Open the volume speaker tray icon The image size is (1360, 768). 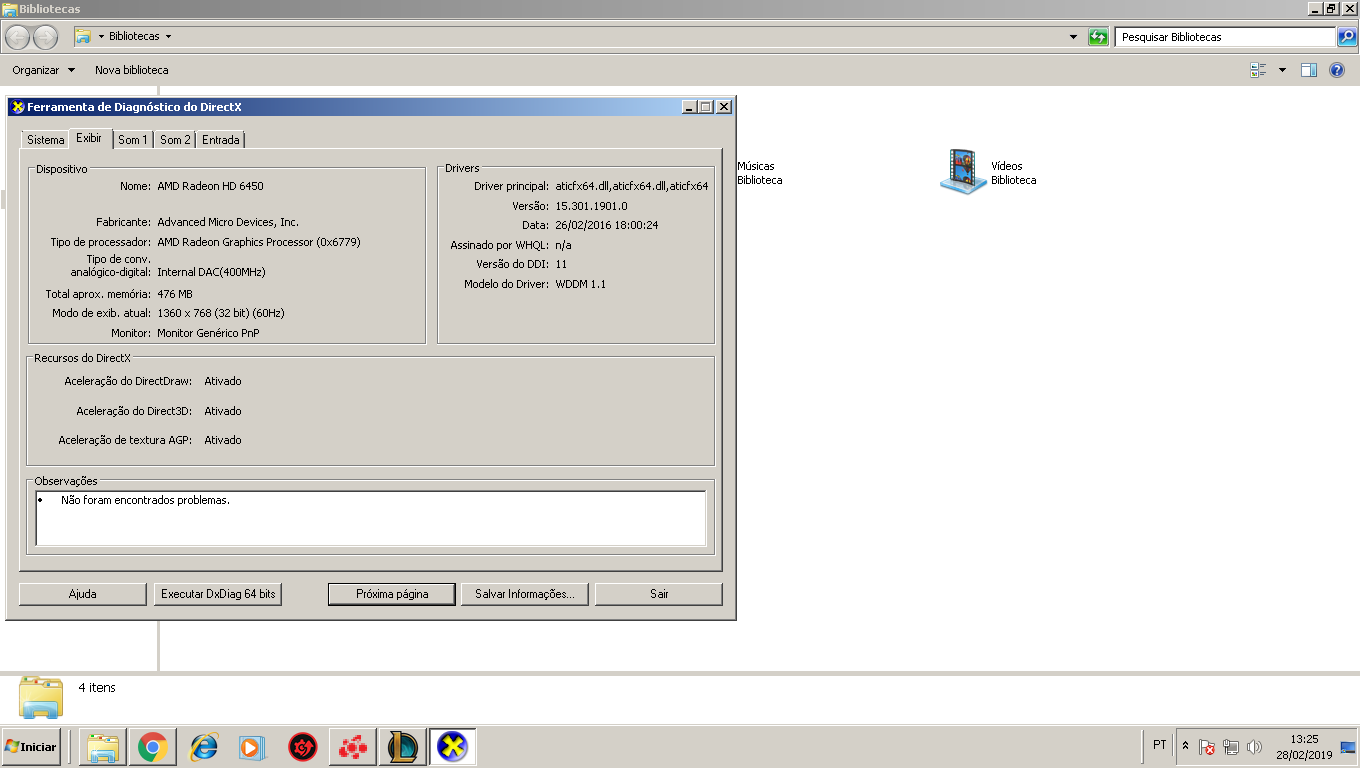[1255, 747]
